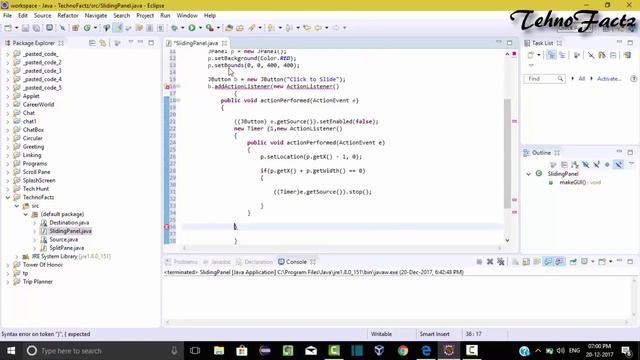The height and width of the screenshot is (360, 640).
Task: Remove launch with Console X icon
Action: 490,262
